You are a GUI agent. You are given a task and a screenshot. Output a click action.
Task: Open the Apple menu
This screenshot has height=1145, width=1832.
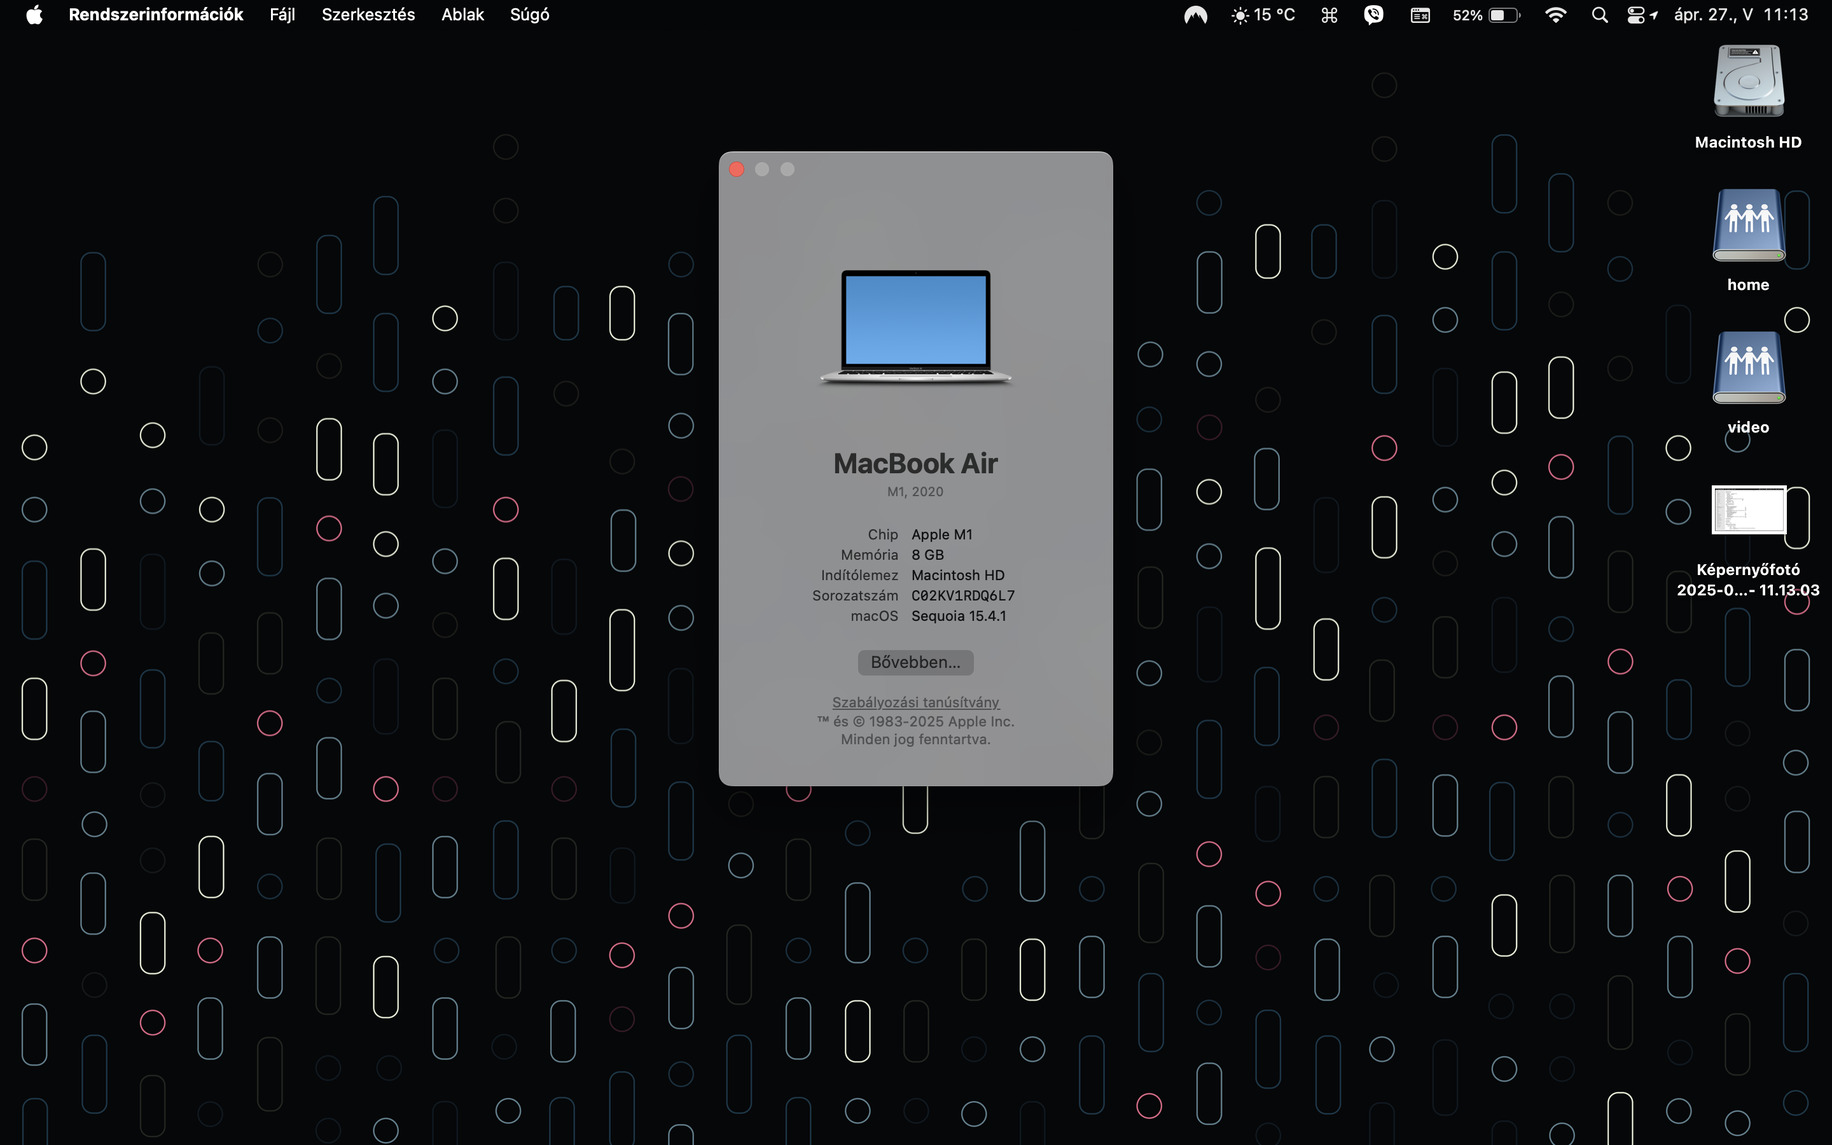pyautogui.click(x=34, y=15)
